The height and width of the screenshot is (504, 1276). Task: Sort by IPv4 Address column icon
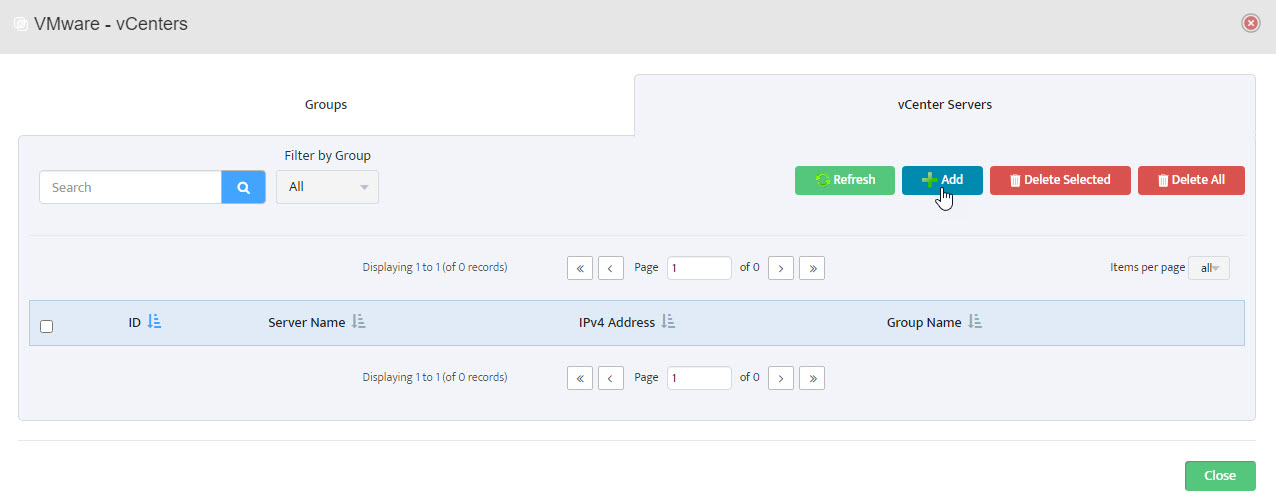tap(669, 322)
